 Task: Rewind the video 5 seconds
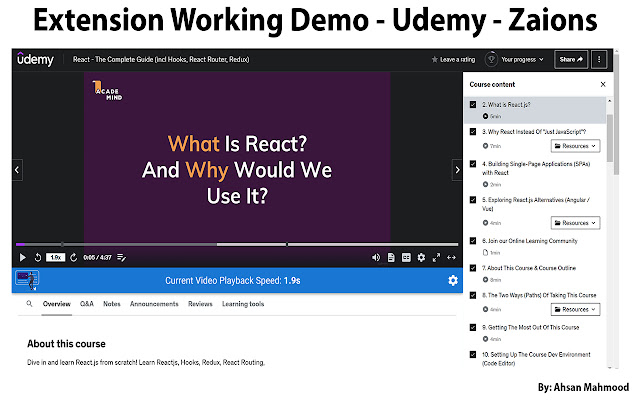pyautogui.click(x=38, y=258)
